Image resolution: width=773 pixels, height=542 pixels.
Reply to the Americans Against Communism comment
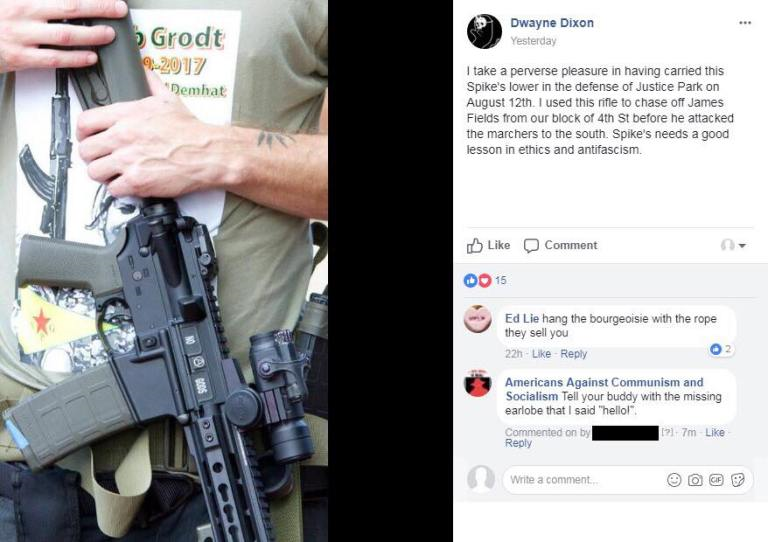tap(518, 443)
